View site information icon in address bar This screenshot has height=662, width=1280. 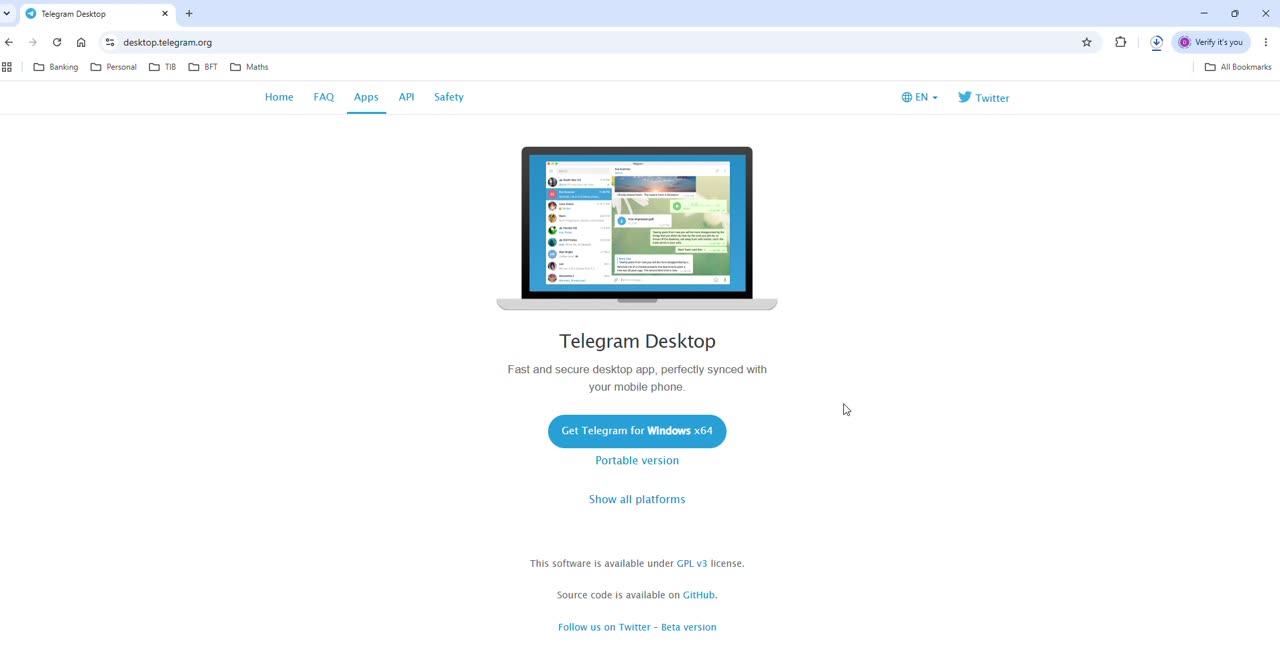(x=110, y=42)
